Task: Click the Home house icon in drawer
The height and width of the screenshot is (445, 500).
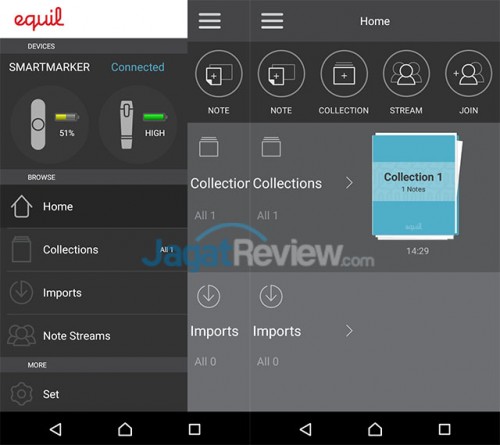Action: [x=21, y=206]
